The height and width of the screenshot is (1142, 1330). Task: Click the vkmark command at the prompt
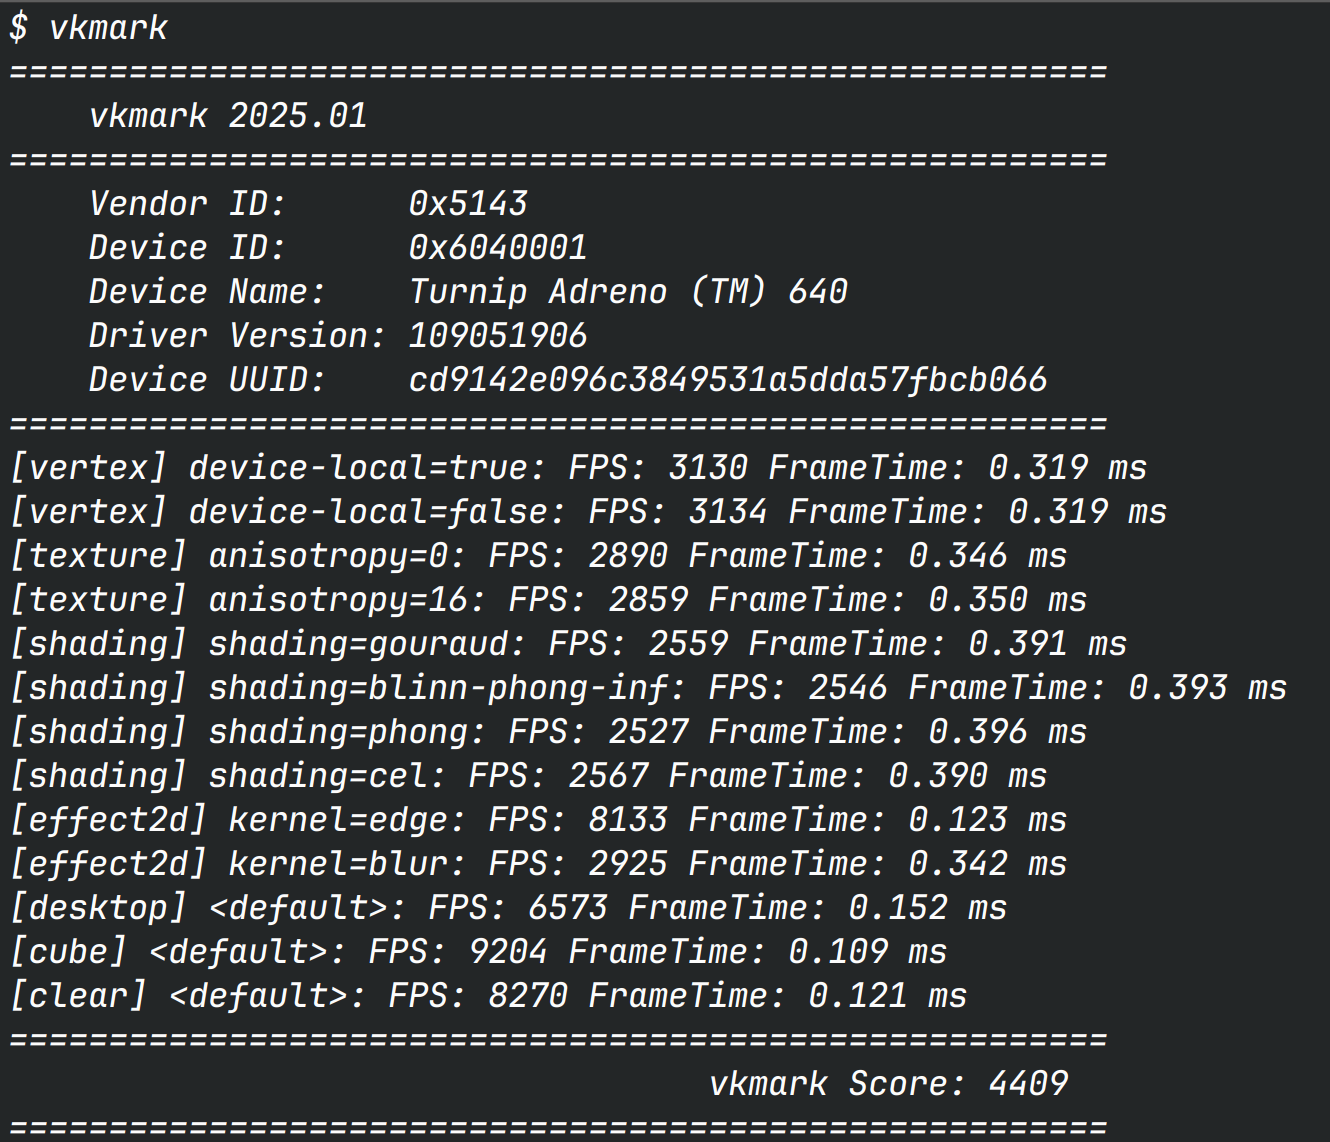pos(108,27)
